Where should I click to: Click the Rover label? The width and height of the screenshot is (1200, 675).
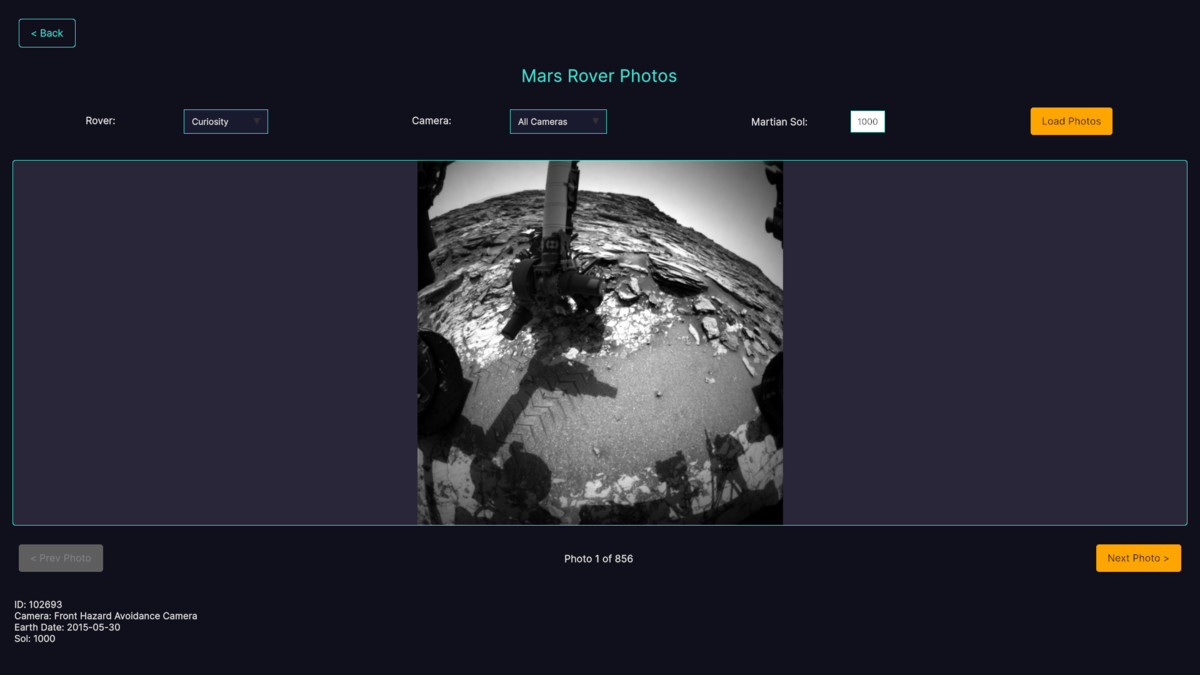point(100,121)
